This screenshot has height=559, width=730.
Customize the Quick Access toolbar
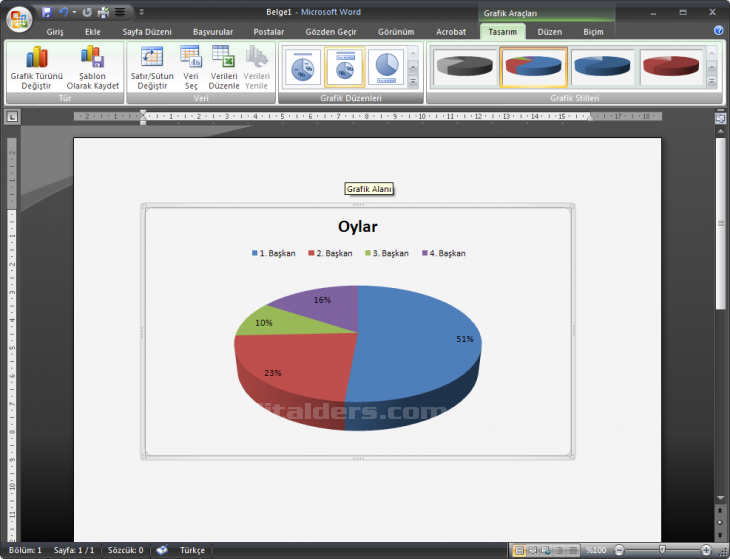click(x=142, y=12)
